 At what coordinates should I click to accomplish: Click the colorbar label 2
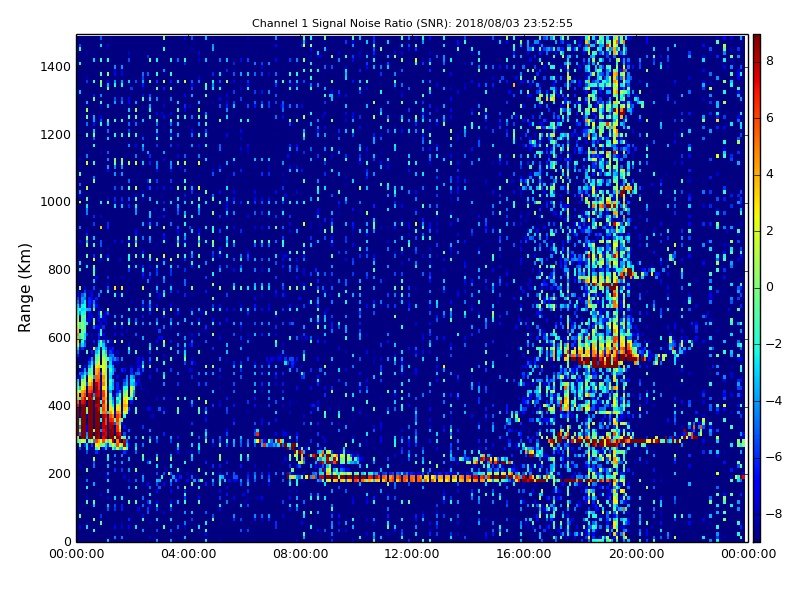770,231
